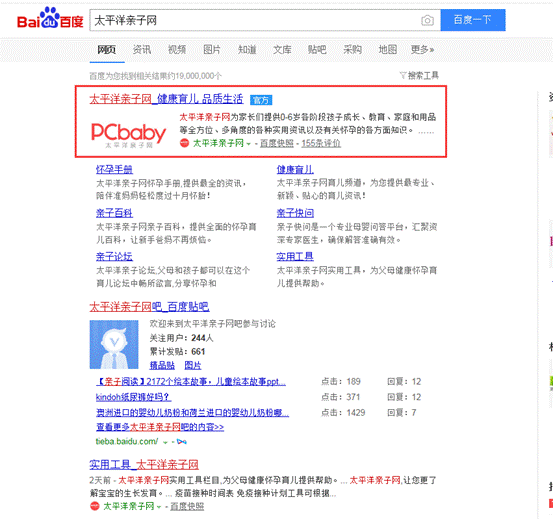Select the result count text 约19,000,000个

click(x=194, y=76)
